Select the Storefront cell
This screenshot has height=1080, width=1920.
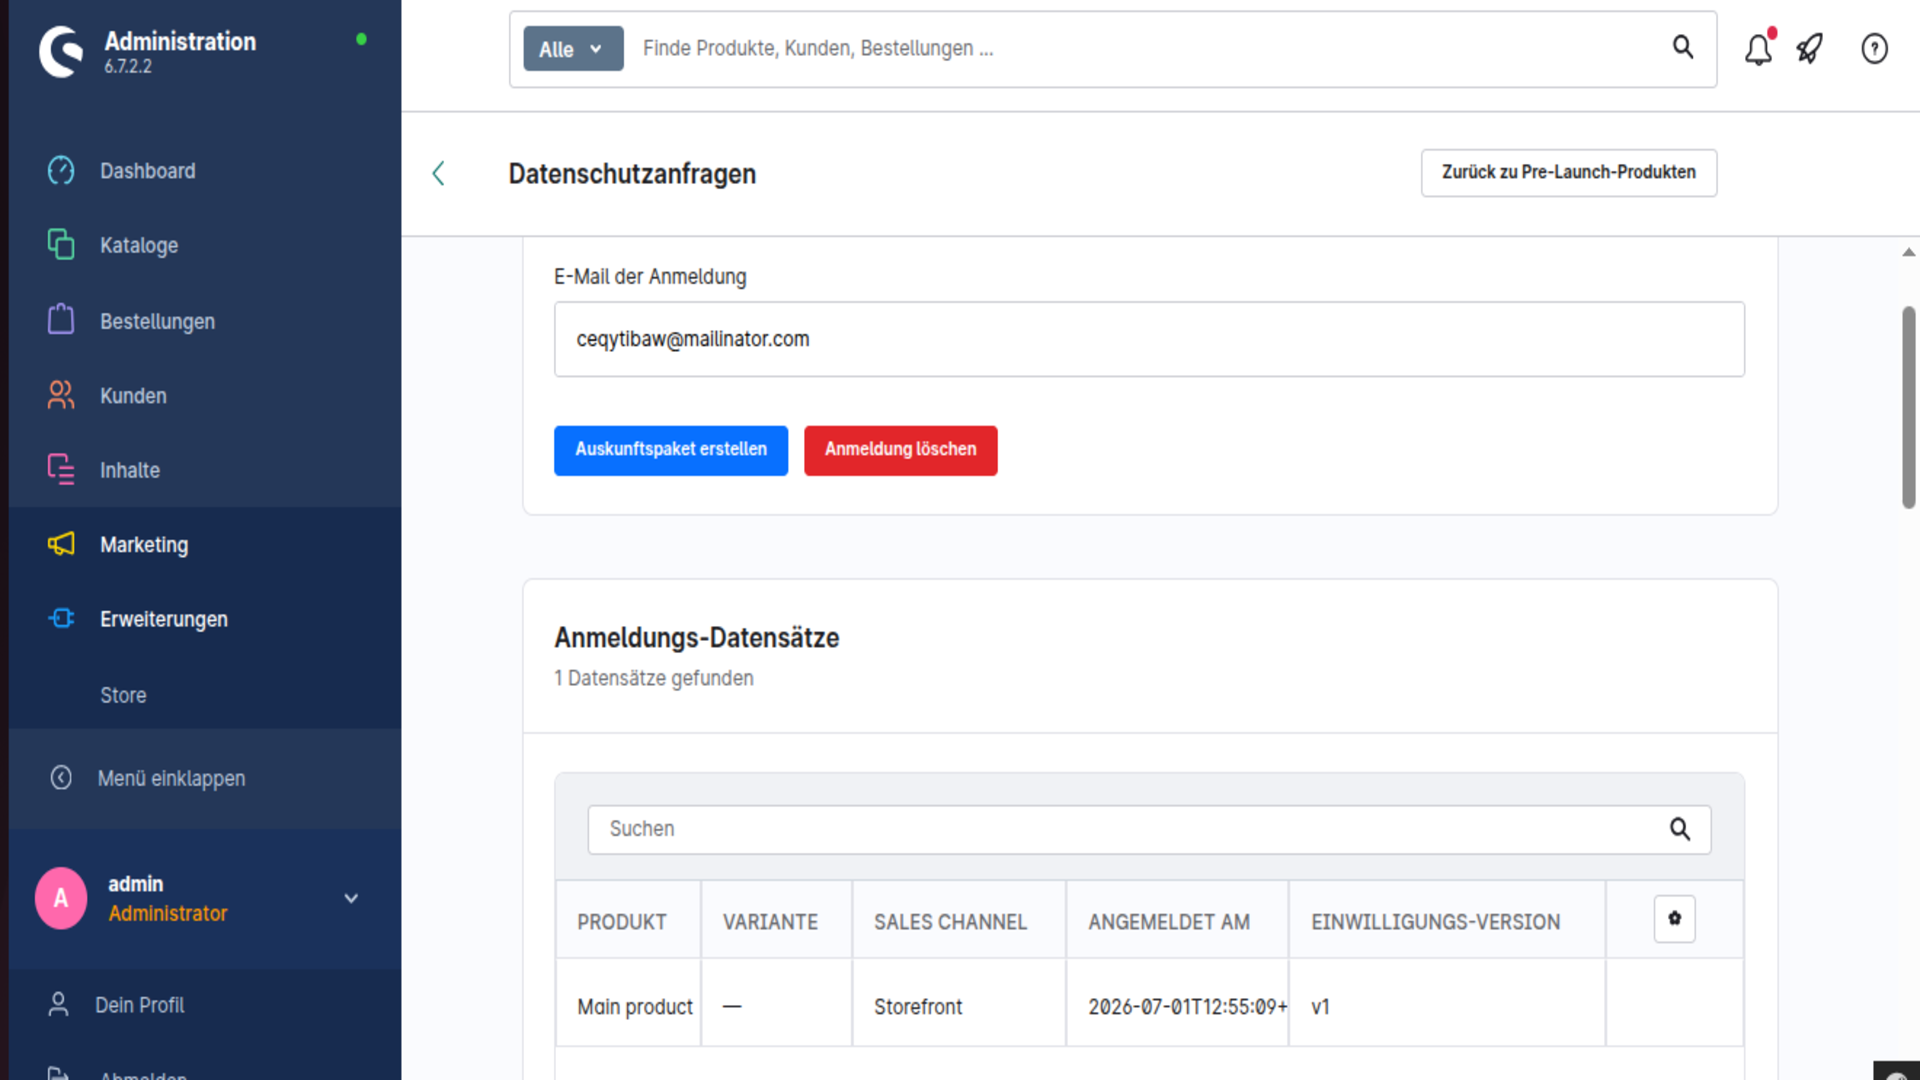pyautogui.click(x=959, y=1003)
